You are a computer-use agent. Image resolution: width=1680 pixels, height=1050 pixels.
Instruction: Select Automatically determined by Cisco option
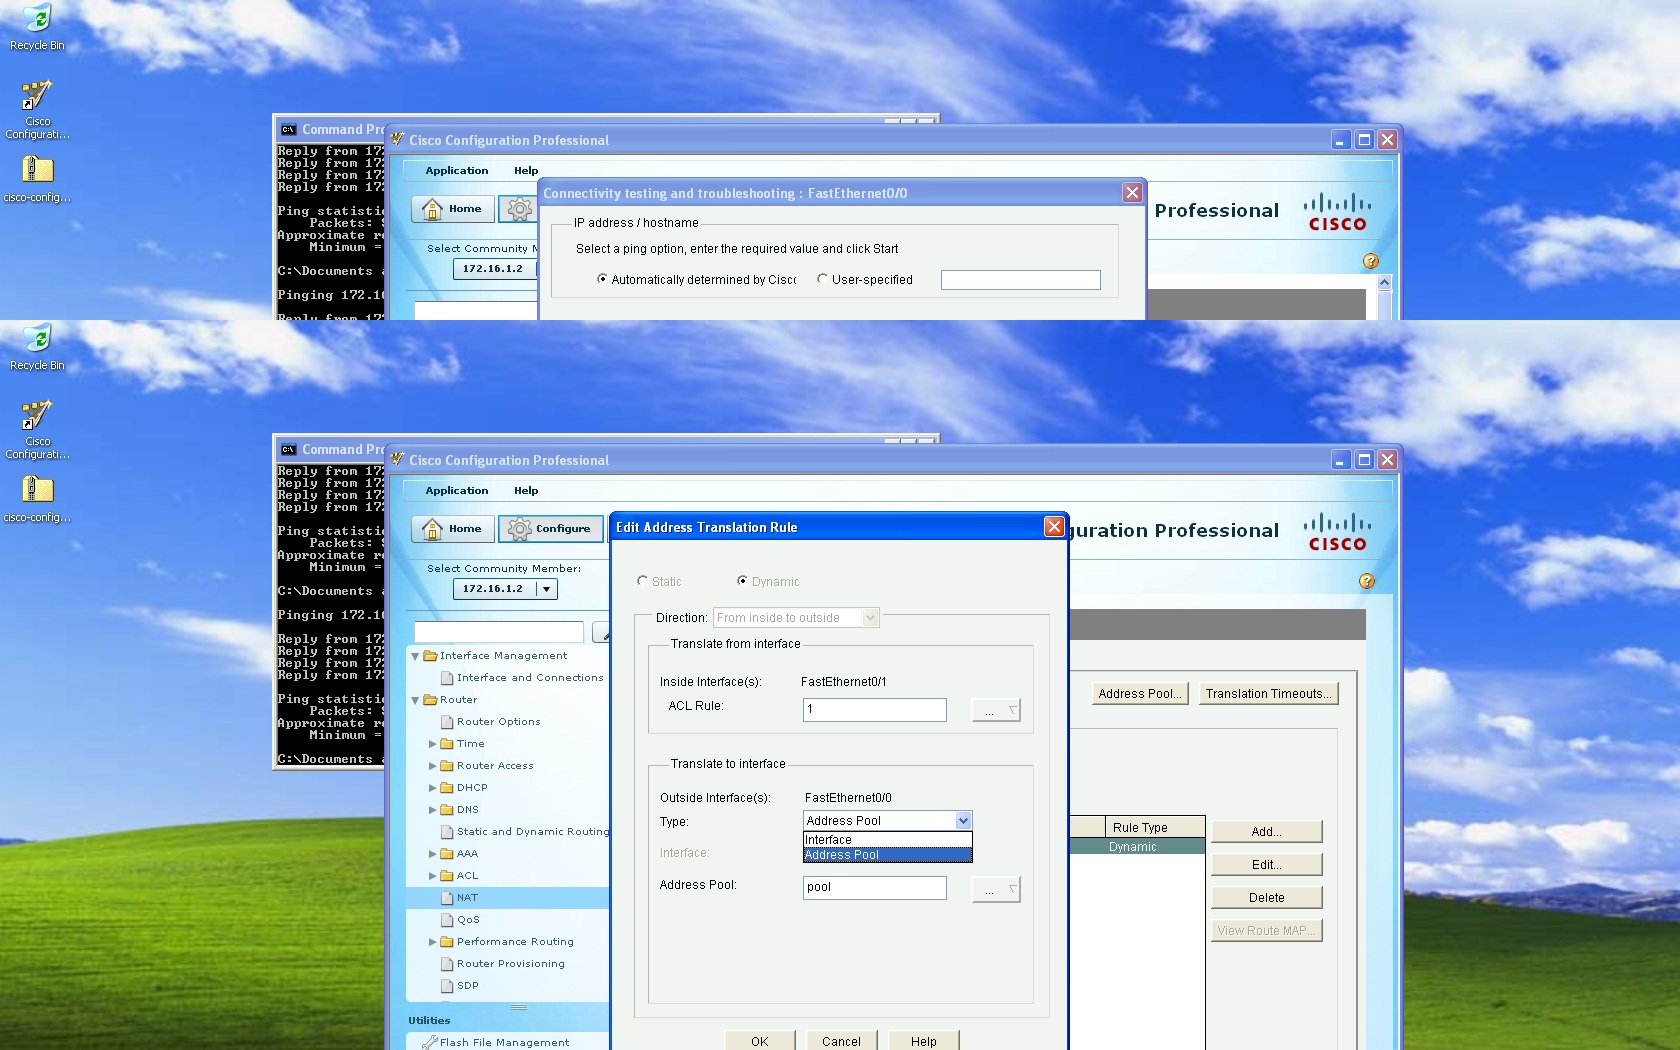tap(602, 279)
